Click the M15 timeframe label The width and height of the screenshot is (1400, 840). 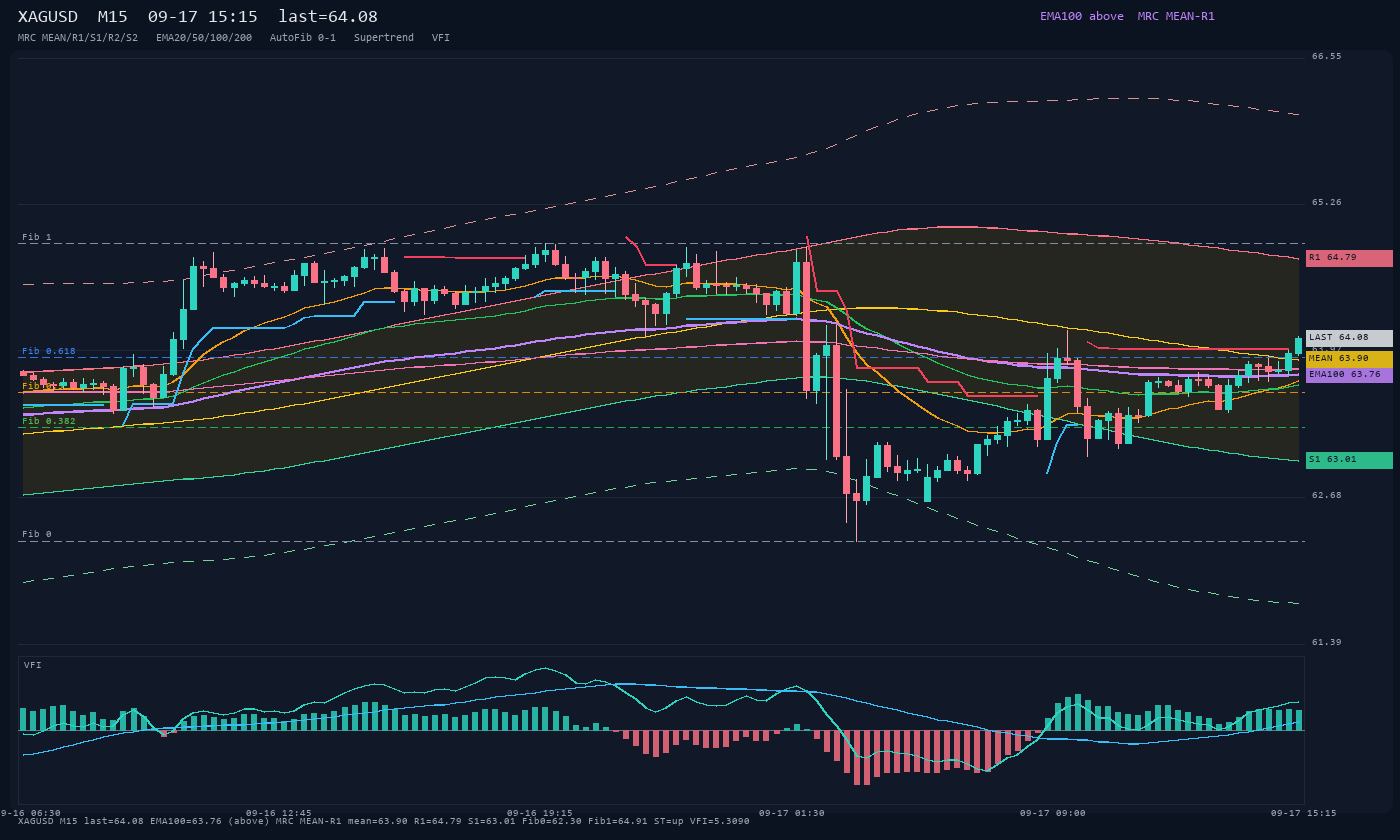pos(113,17)
